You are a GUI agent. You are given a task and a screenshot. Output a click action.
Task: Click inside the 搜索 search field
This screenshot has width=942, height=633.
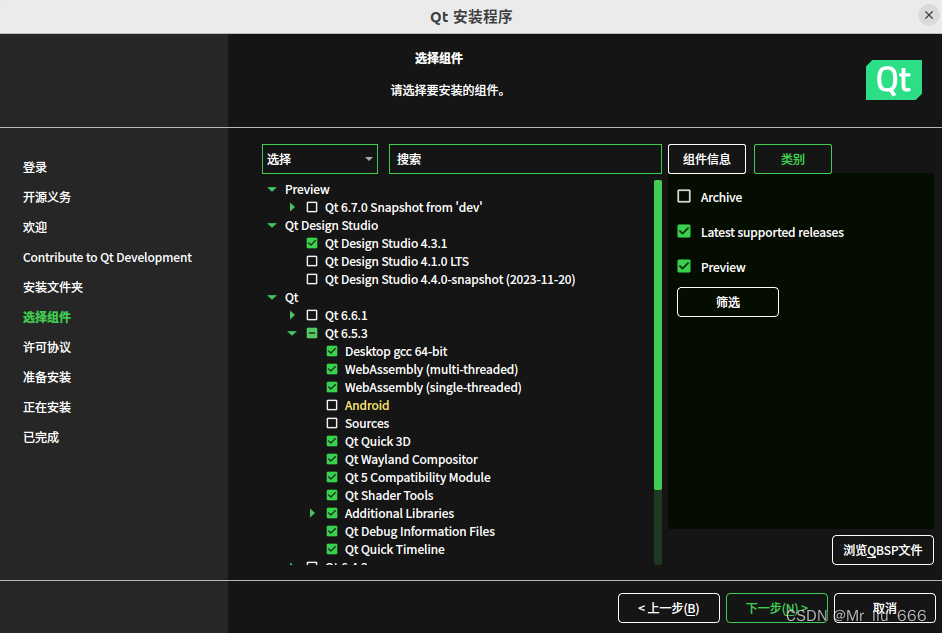[x=525, y=158]
